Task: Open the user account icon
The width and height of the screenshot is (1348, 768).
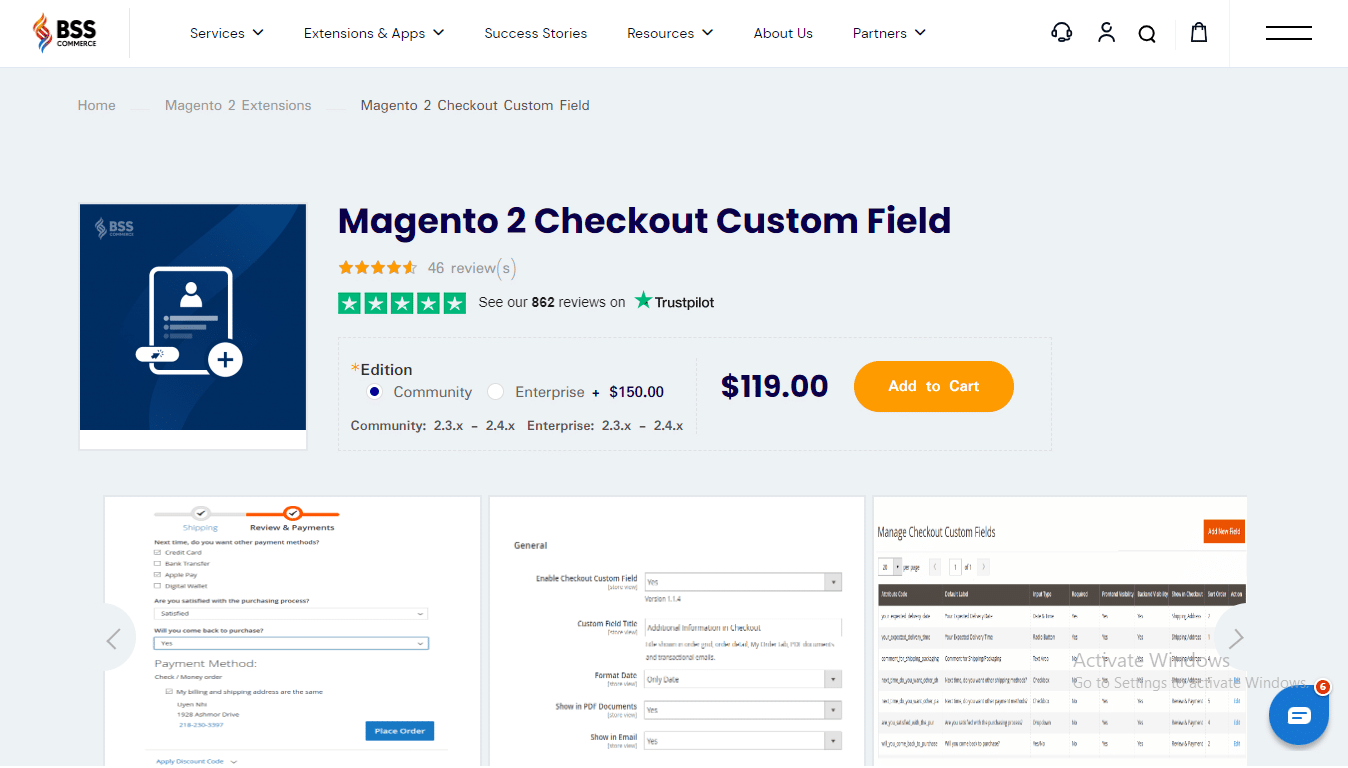Action: click(x=1106, y=33)
